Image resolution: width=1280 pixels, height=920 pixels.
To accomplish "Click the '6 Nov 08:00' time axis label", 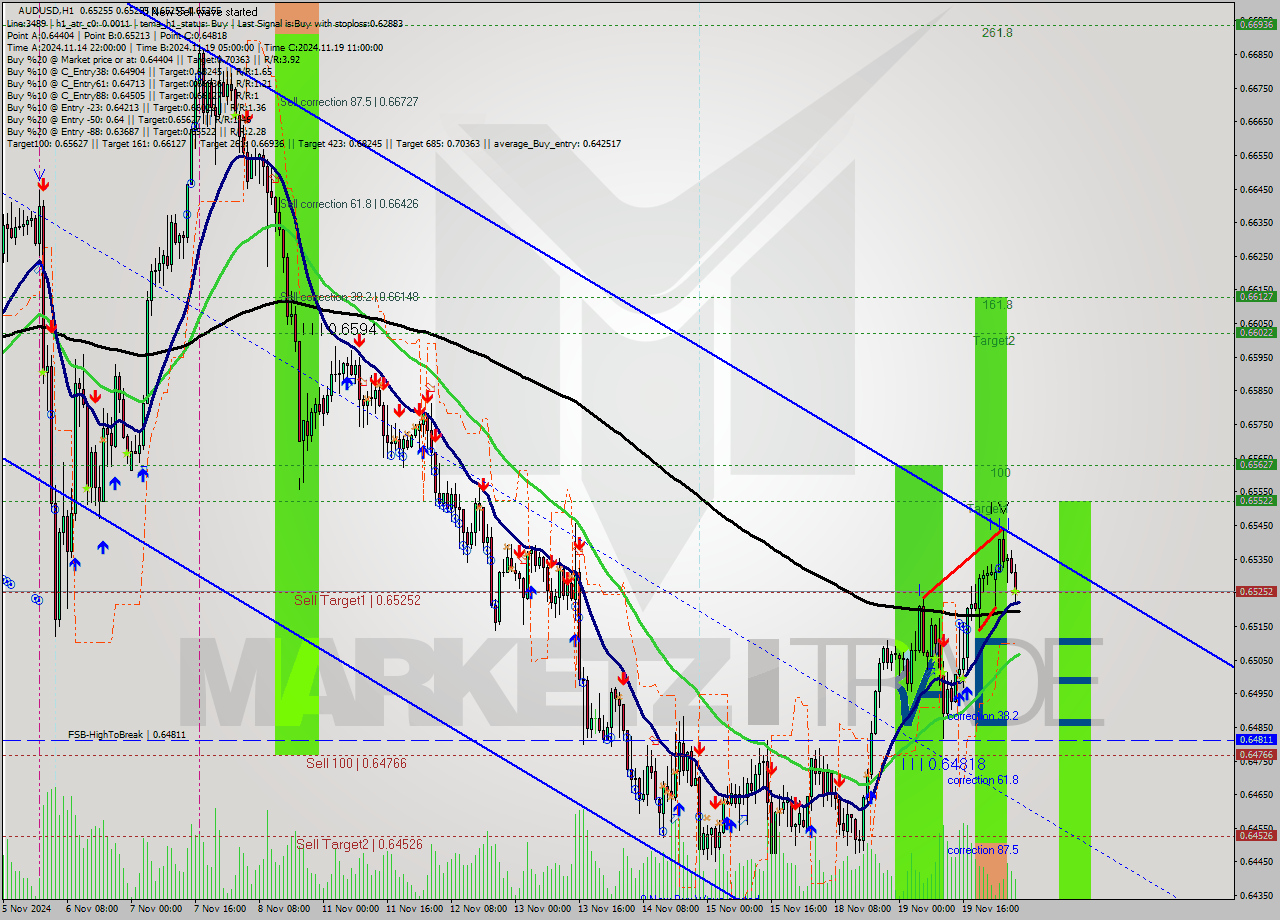I will (92, 909).
